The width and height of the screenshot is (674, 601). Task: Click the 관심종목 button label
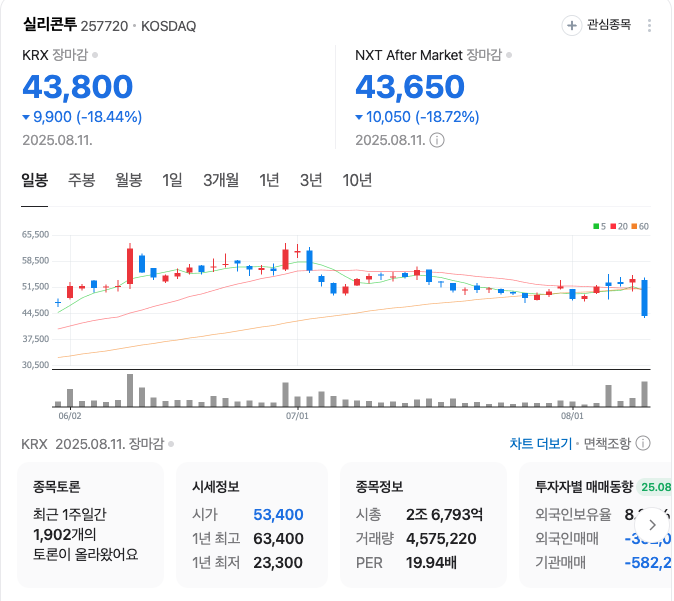click(x=609, y=25)
